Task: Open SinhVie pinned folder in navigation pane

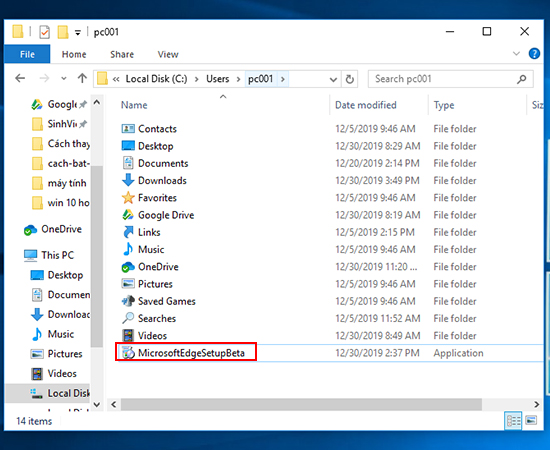Action: click(59, 124)
